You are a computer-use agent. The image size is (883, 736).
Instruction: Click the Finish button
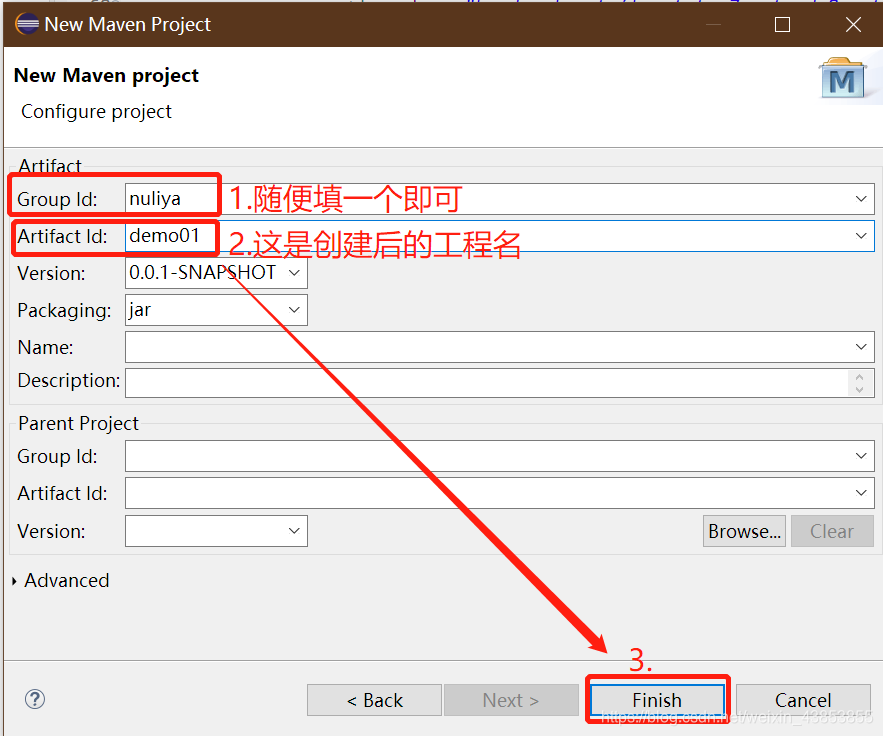pyautogui.click(x=657, y=700)
